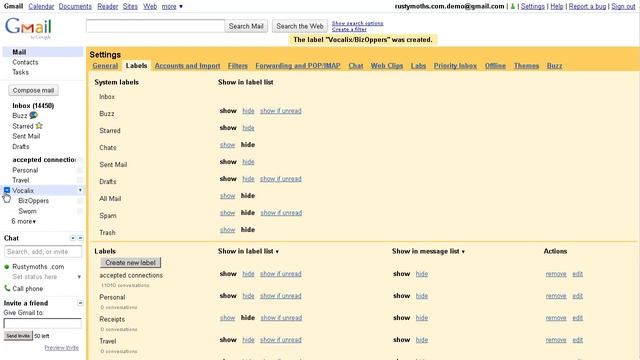Show the Chats system label

pos(227,145)
